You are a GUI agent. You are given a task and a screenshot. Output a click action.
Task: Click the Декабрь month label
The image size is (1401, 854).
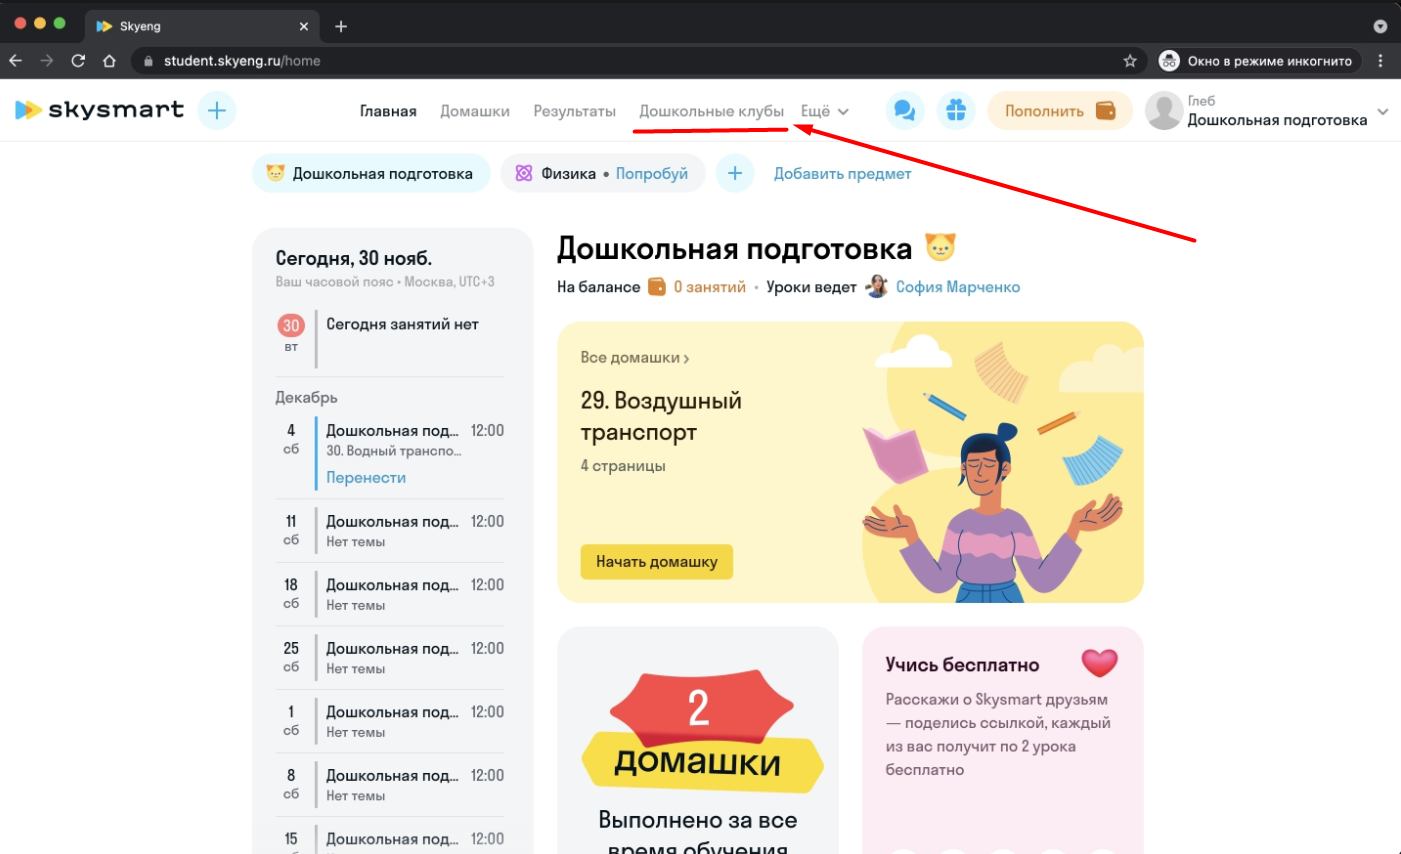[x=306, y=397]
